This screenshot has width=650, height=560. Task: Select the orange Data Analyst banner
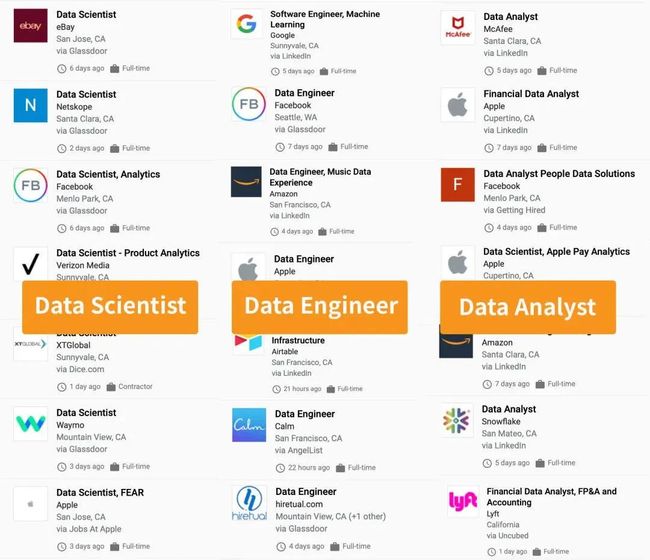tap(528, 307)
